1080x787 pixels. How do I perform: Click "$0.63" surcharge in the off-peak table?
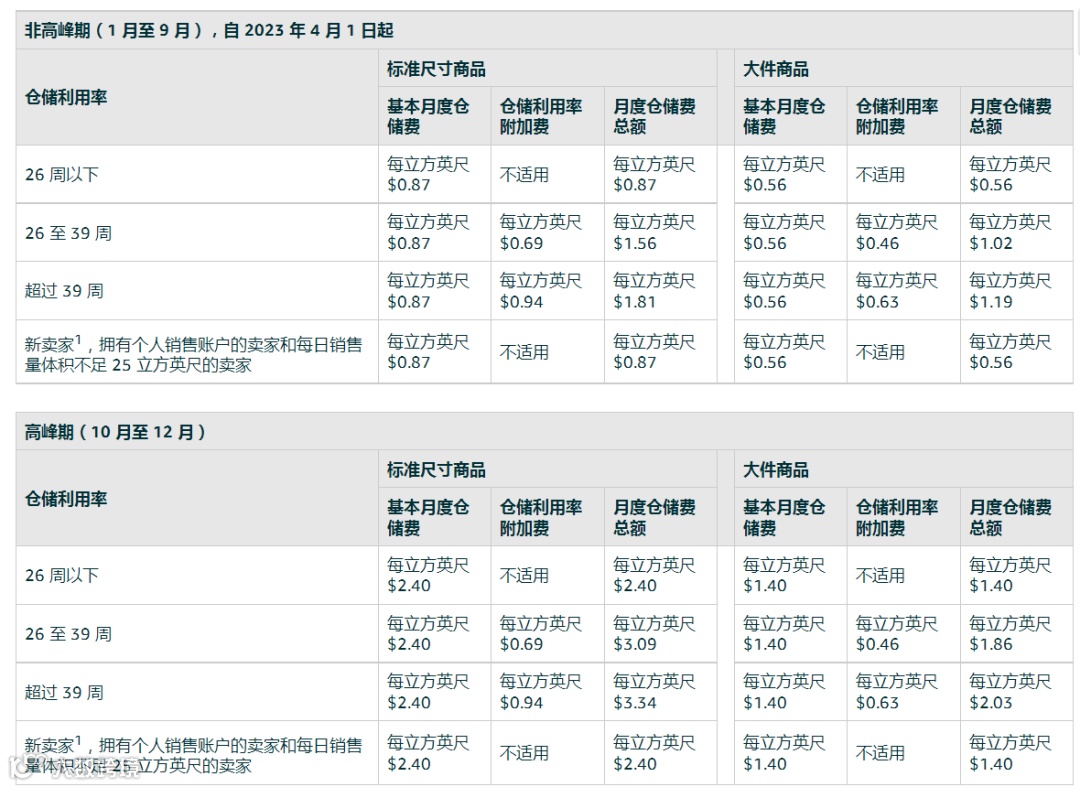pos(878,302)
